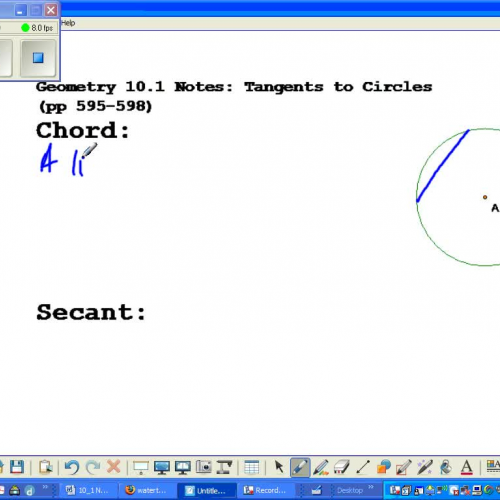This screenshot has width=500, height=500.
Task: Click the circle center point near A
Action: coord(485,197)
